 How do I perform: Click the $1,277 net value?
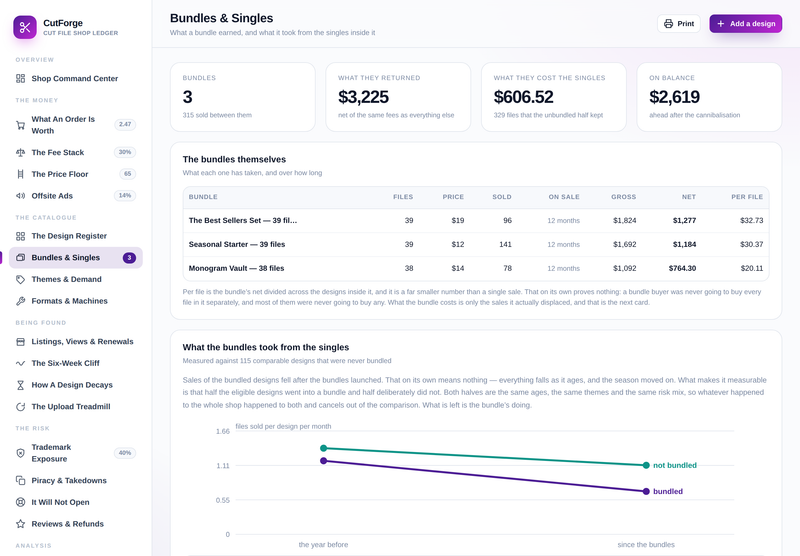pos(684,220)
